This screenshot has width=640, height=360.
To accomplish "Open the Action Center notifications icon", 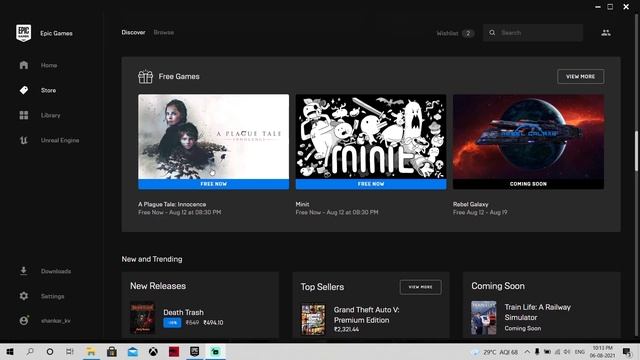I will click(627, 352).
